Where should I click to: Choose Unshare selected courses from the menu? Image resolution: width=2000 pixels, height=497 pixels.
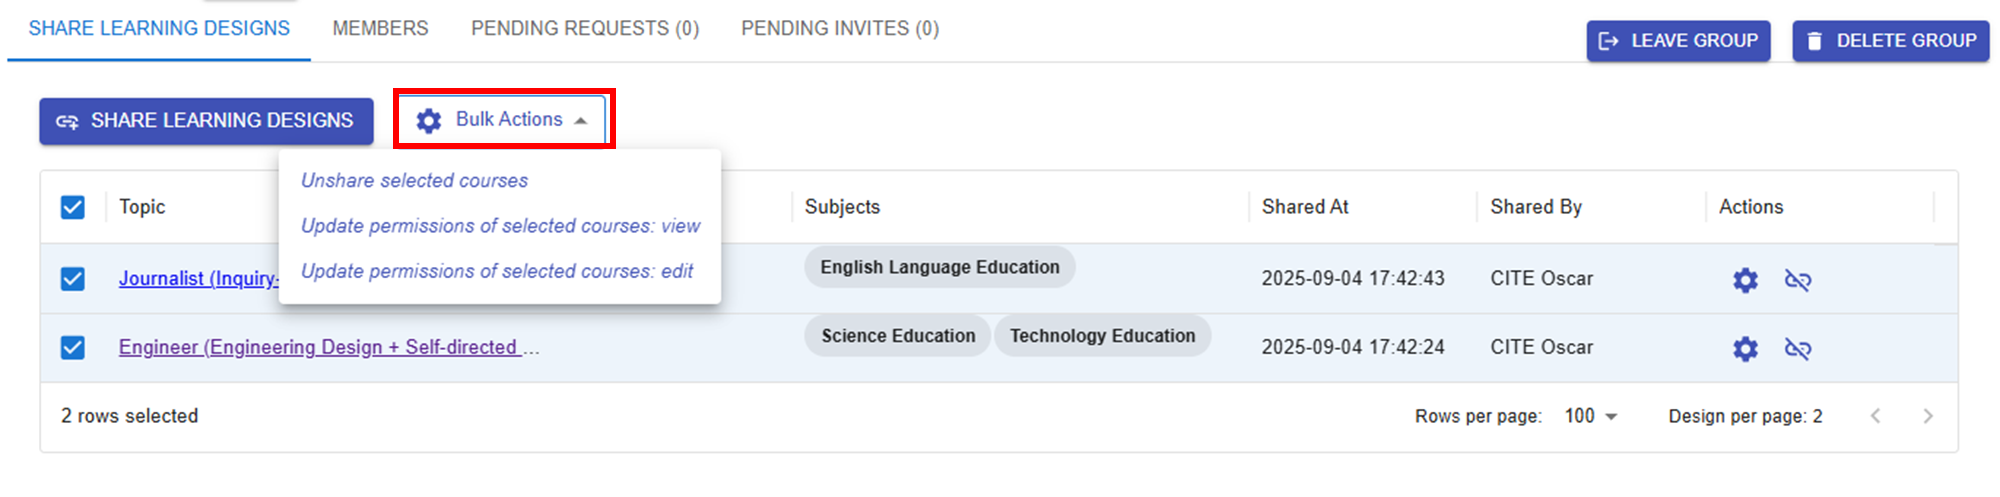click(x=414, y=181)
